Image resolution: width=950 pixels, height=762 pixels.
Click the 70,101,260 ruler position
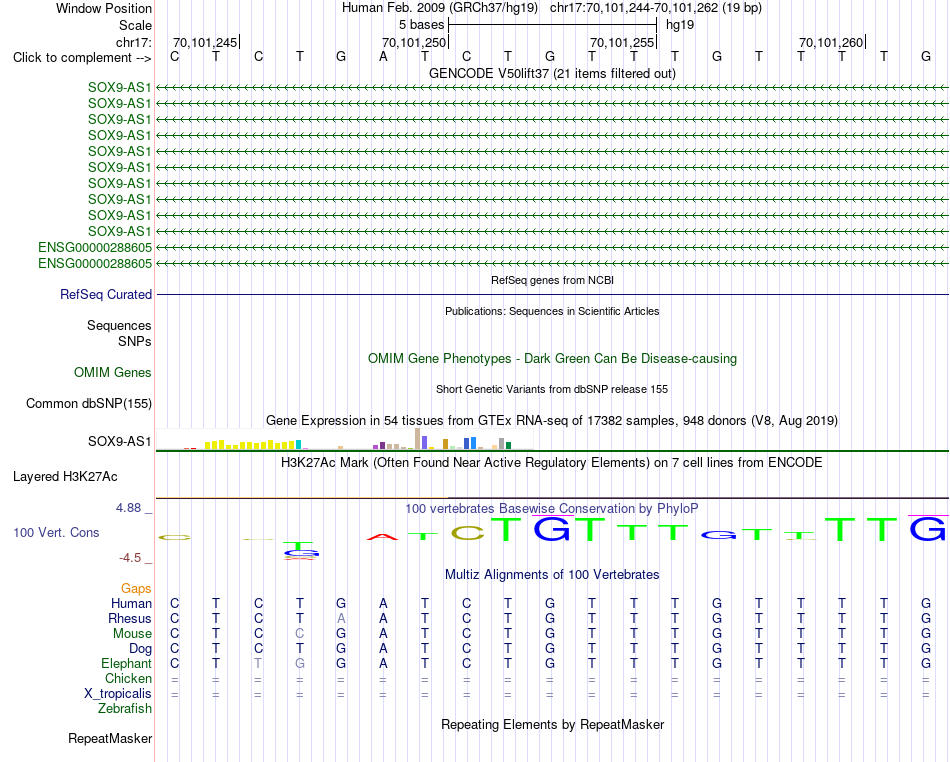(x=831, y=42)
